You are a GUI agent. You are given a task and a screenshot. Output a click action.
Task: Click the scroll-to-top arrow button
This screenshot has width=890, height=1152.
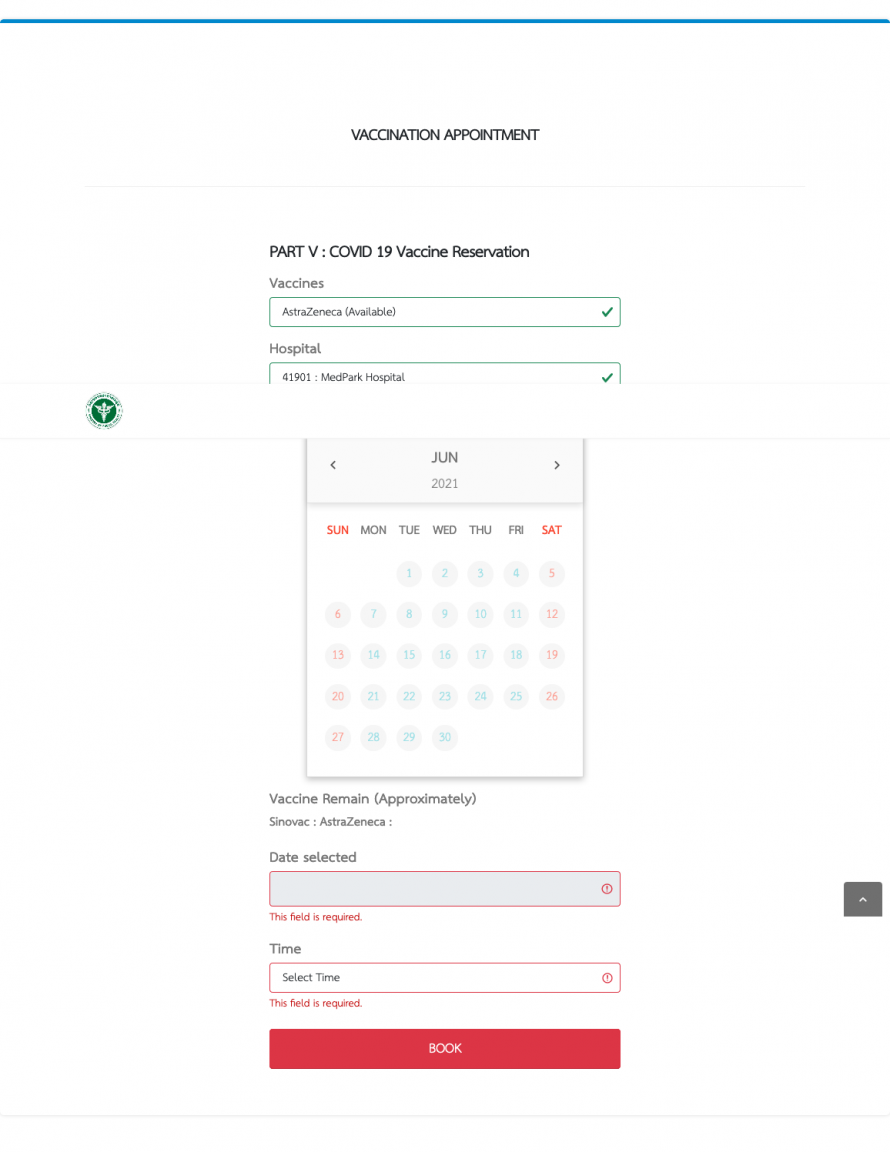click(862, 898)
